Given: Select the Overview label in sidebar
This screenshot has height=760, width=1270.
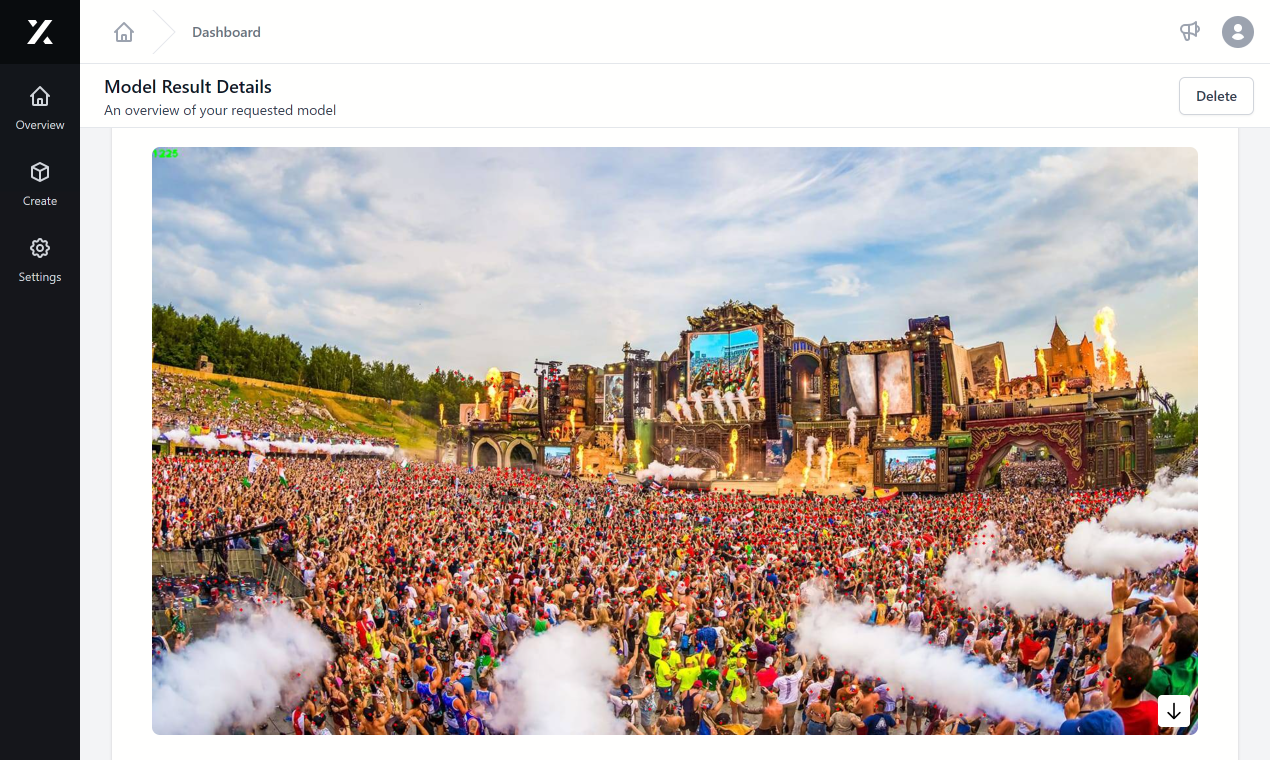Looking at the screenshot, I should coord(40,125).
